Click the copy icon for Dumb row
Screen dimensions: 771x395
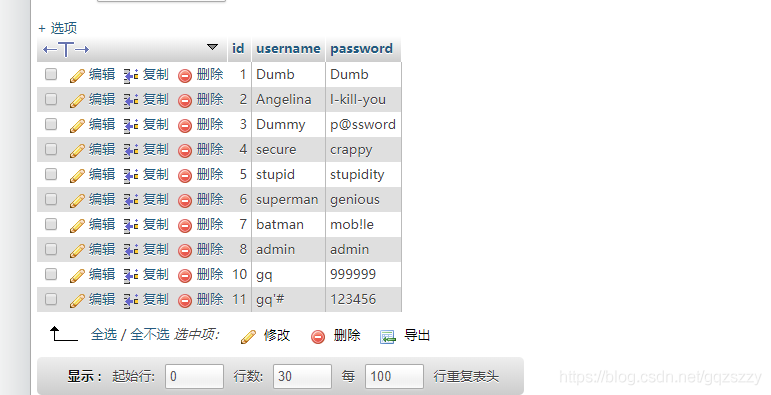pyautogui.click(x=130, y=76)
